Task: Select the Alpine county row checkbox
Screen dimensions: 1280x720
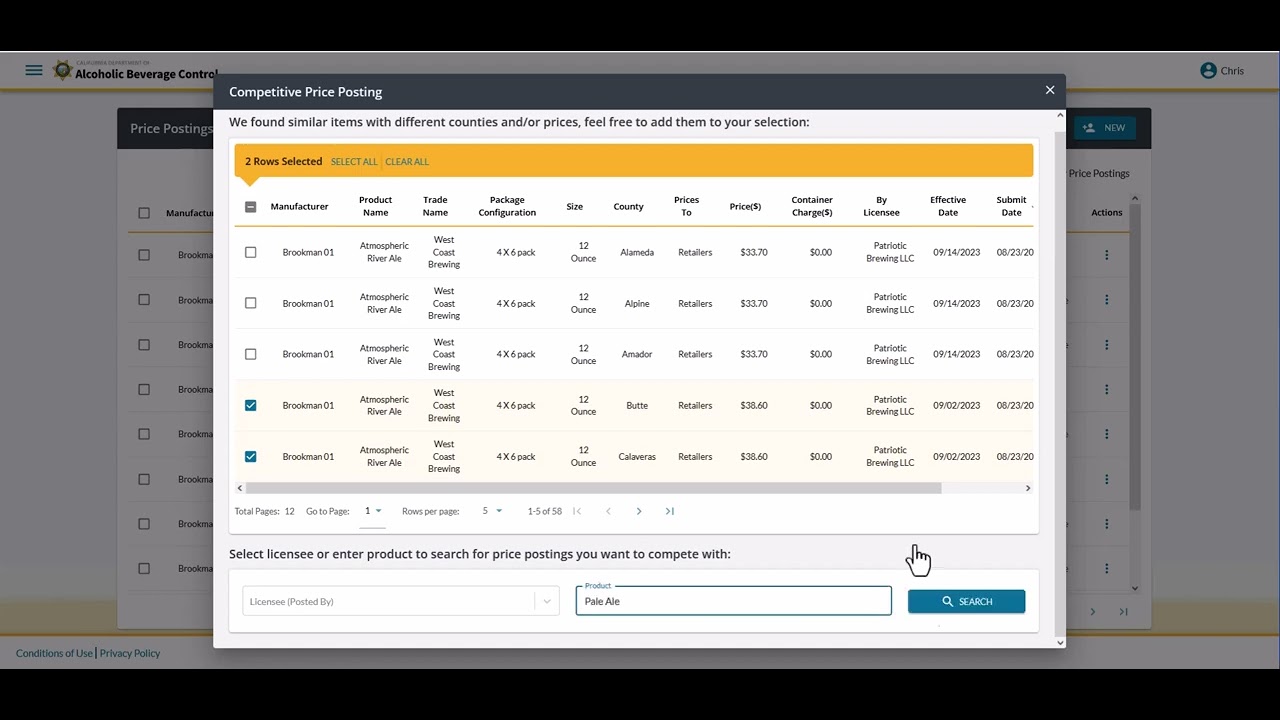Action: (x=251, y=303)
